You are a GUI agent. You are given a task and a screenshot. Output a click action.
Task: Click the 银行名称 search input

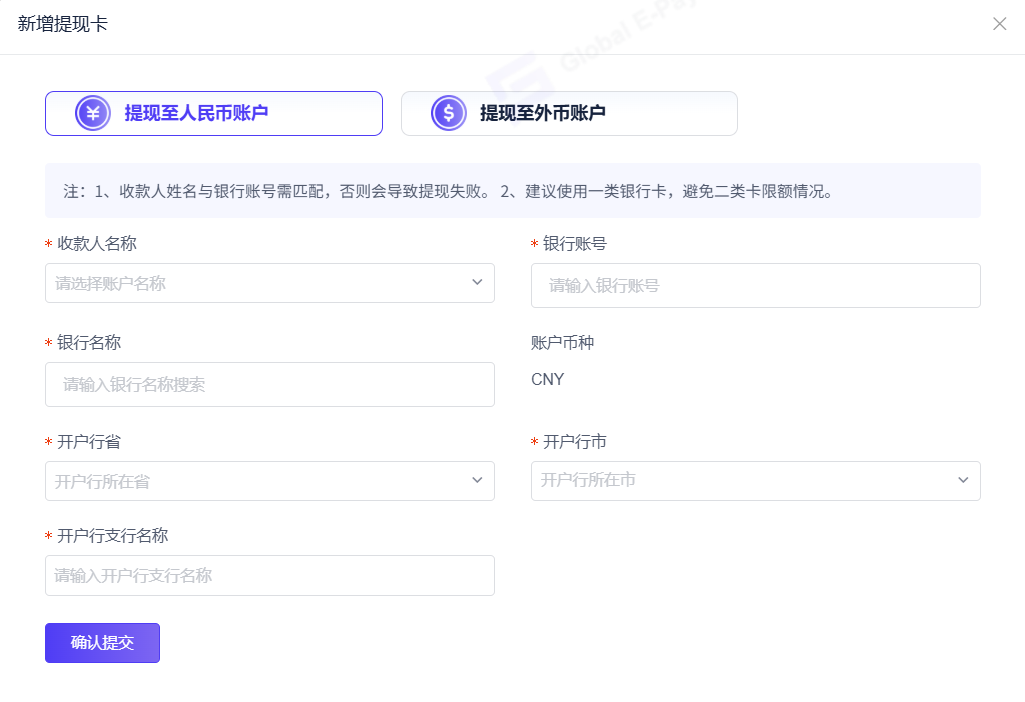269,384
